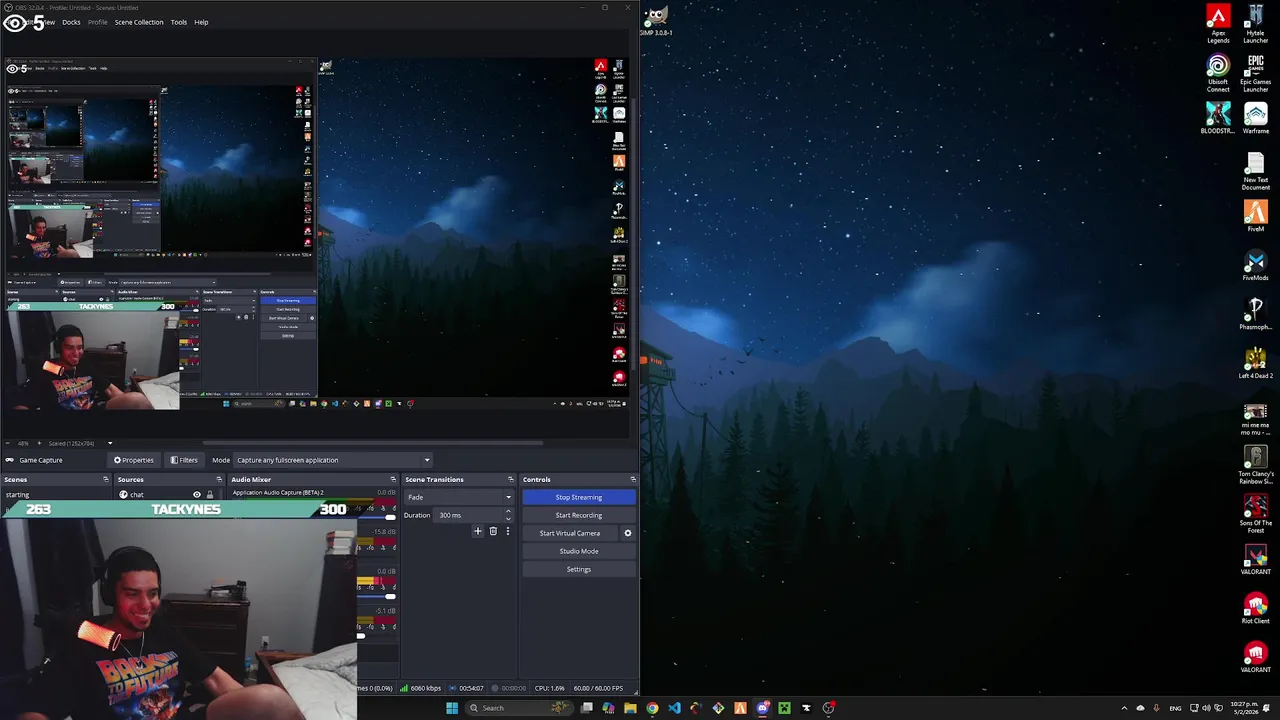Open Google Chrome from taskbar
The width and height of the screenshot is (1280, 720).
tap(652, 708)
